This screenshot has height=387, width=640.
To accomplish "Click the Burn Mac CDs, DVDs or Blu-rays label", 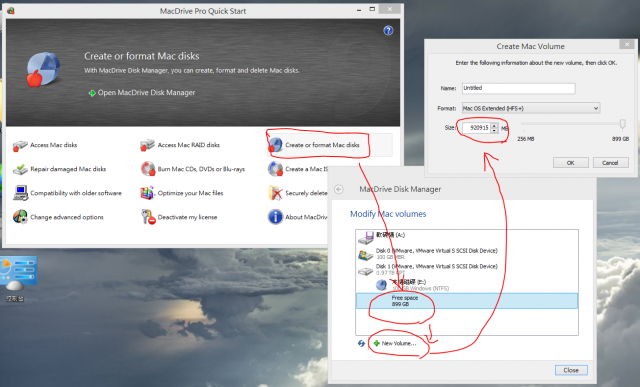I will point(201,169).
